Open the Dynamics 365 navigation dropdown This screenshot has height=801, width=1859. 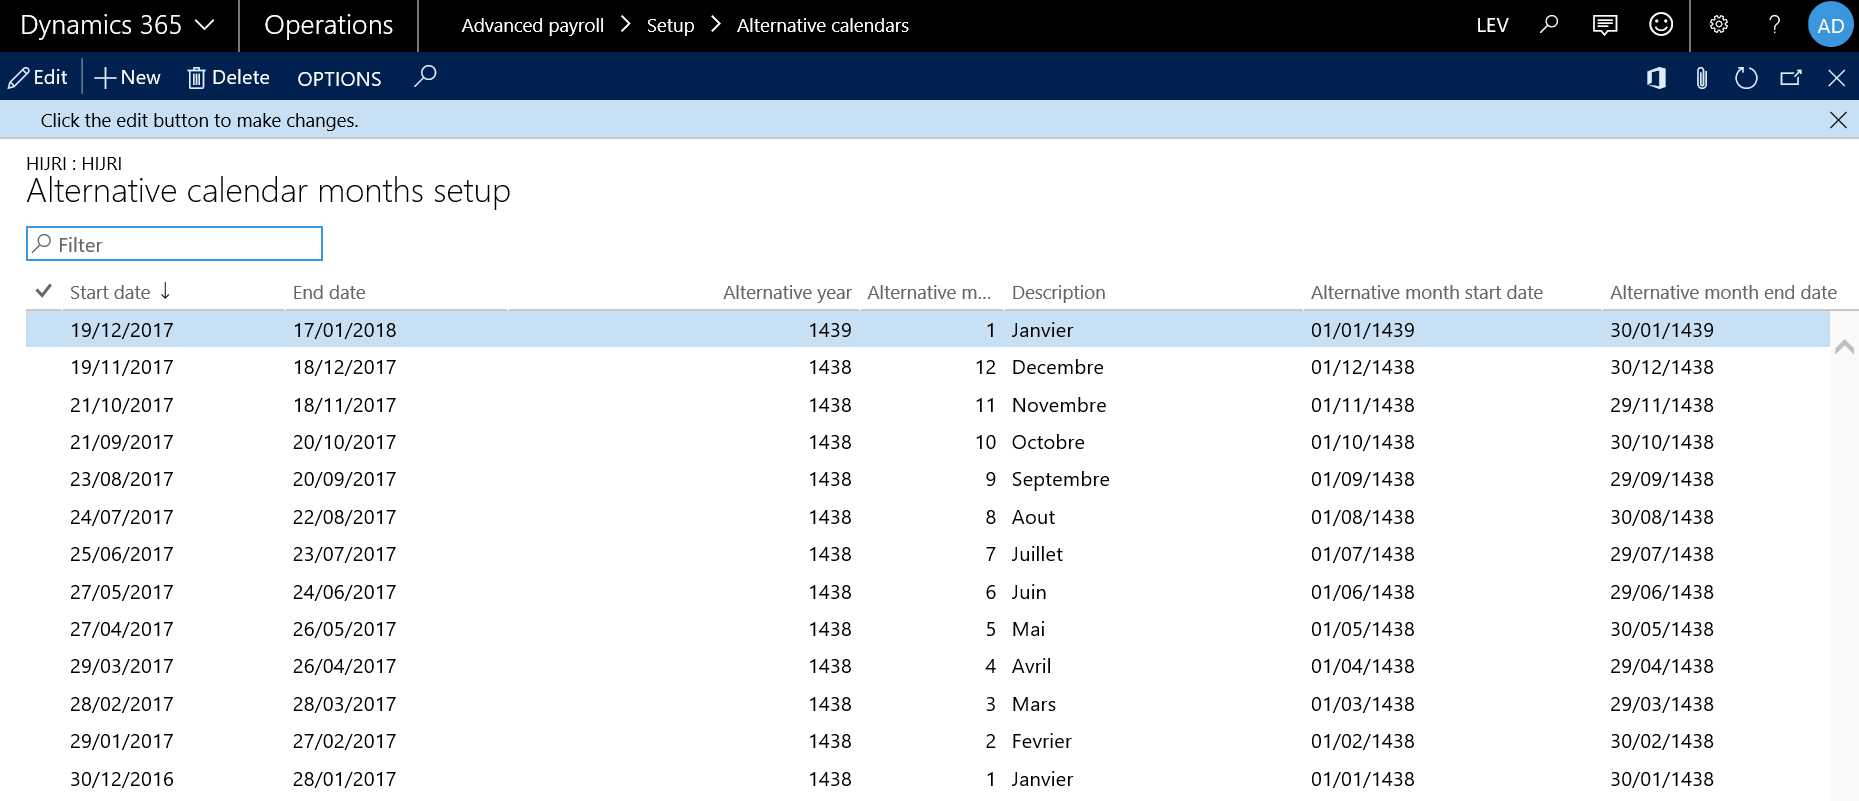tap(118, 25)
